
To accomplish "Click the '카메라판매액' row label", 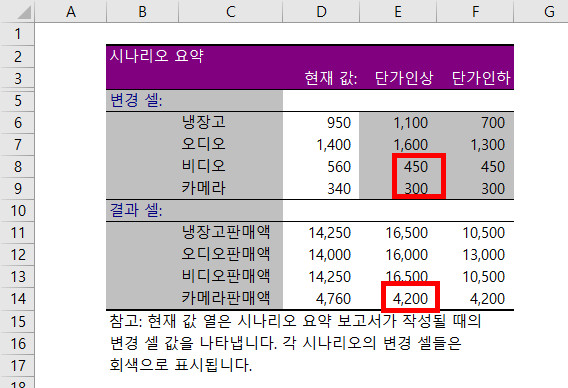I will (226, 299).
